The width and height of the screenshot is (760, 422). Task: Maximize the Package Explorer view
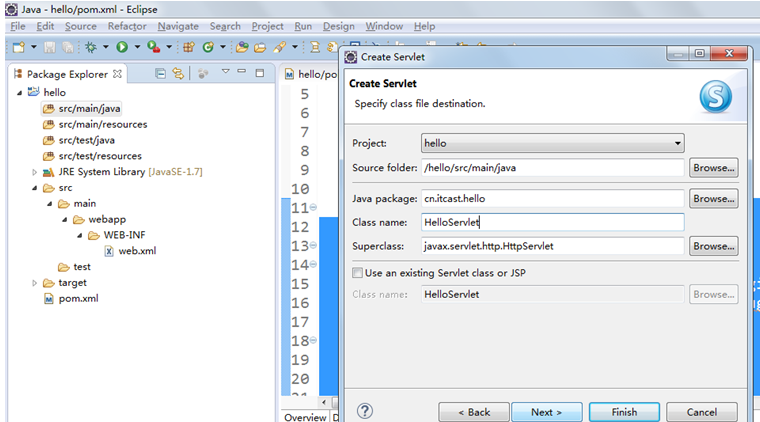tap(260, 73)
